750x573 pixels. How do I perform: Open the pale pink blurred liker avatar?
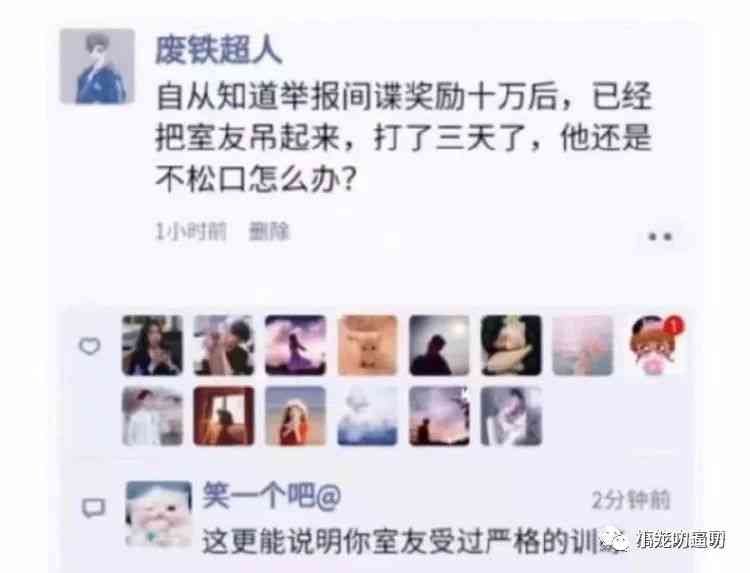point(583,345)
